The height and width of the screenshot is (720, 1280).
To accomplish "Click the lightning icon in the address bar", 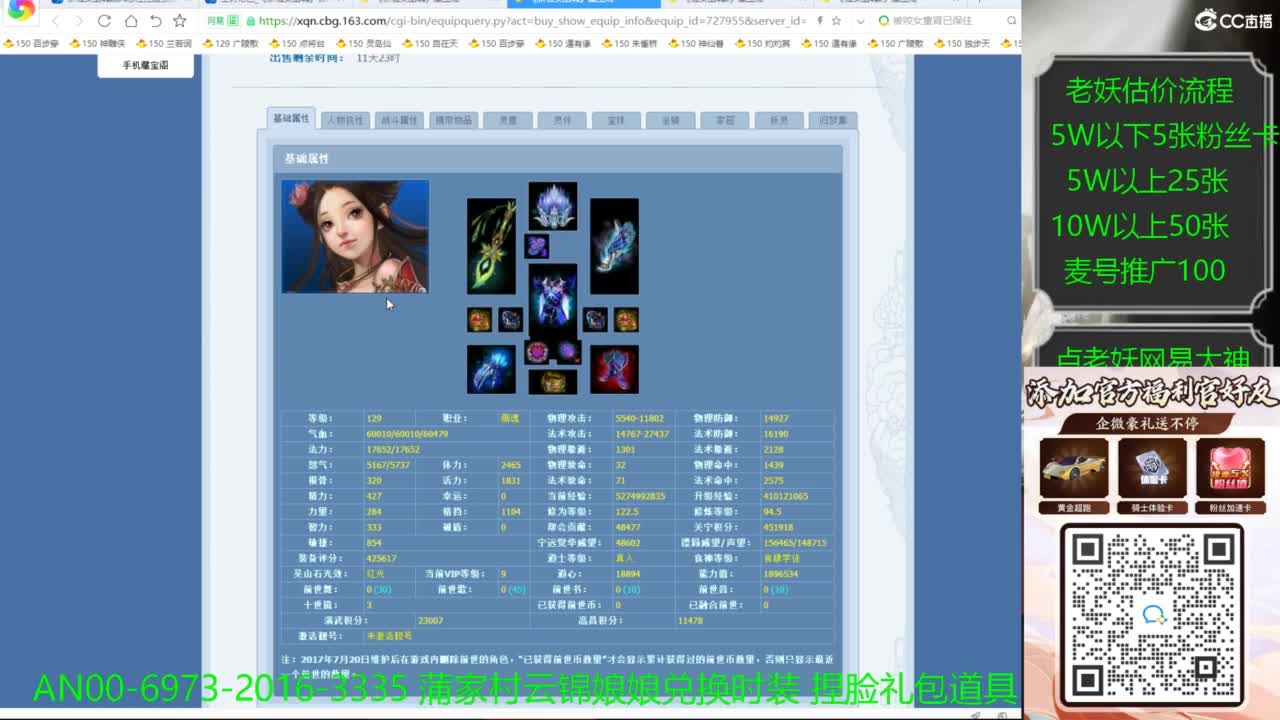I will [820, 21].
